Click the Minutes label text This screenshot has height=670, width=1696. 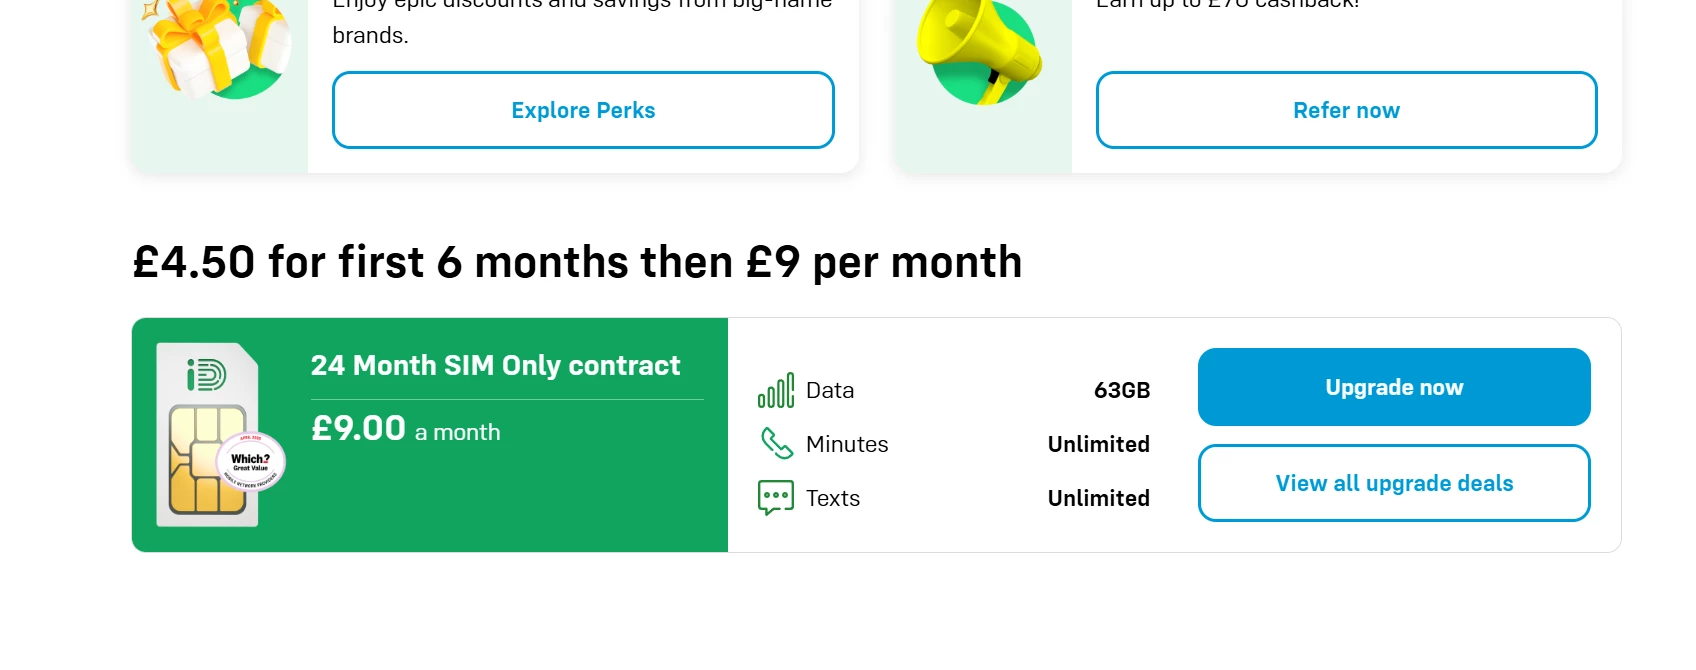click(847, 444)
